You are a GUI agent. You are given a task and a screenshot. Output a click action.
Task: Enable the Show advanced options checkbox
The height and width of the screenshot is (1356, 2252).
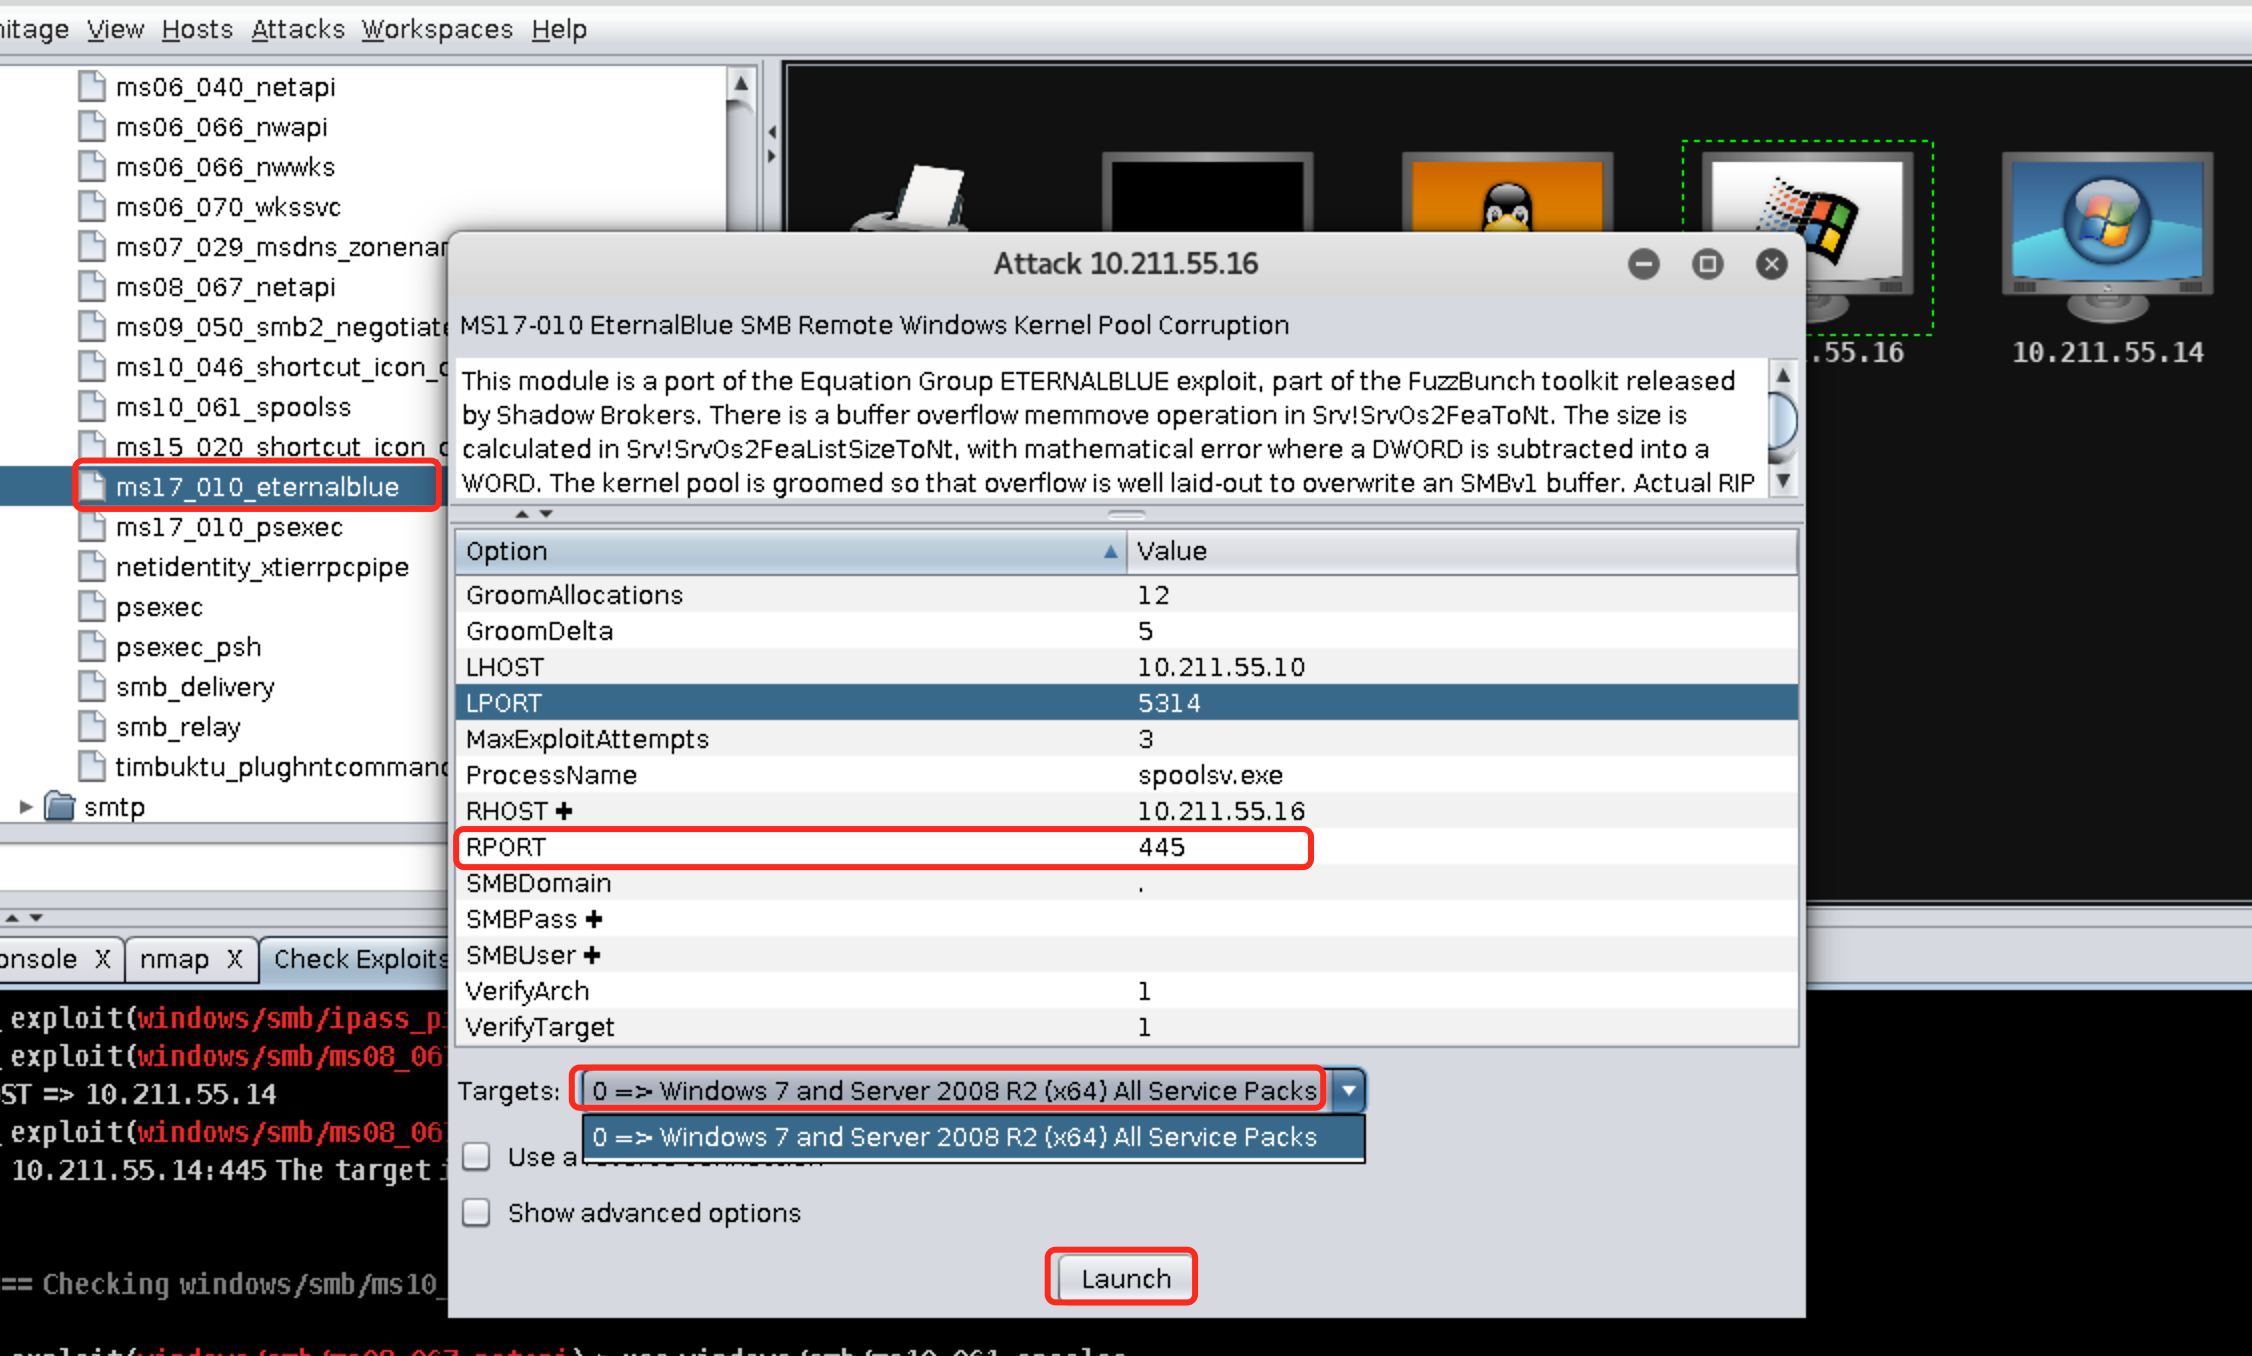tap(477, 1213)
